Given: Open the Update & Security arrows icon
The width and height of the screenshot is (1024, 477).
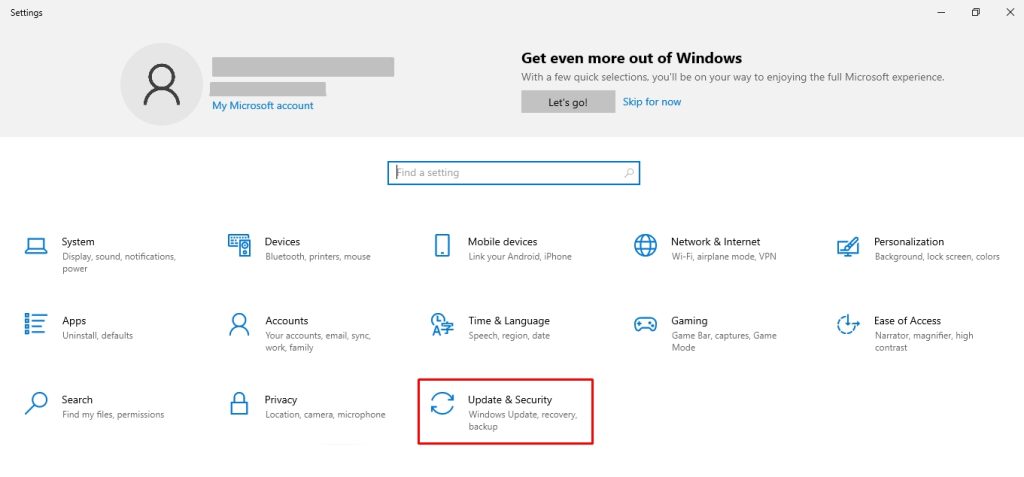Looking at the screenshot, I should (x=442, y=403).
